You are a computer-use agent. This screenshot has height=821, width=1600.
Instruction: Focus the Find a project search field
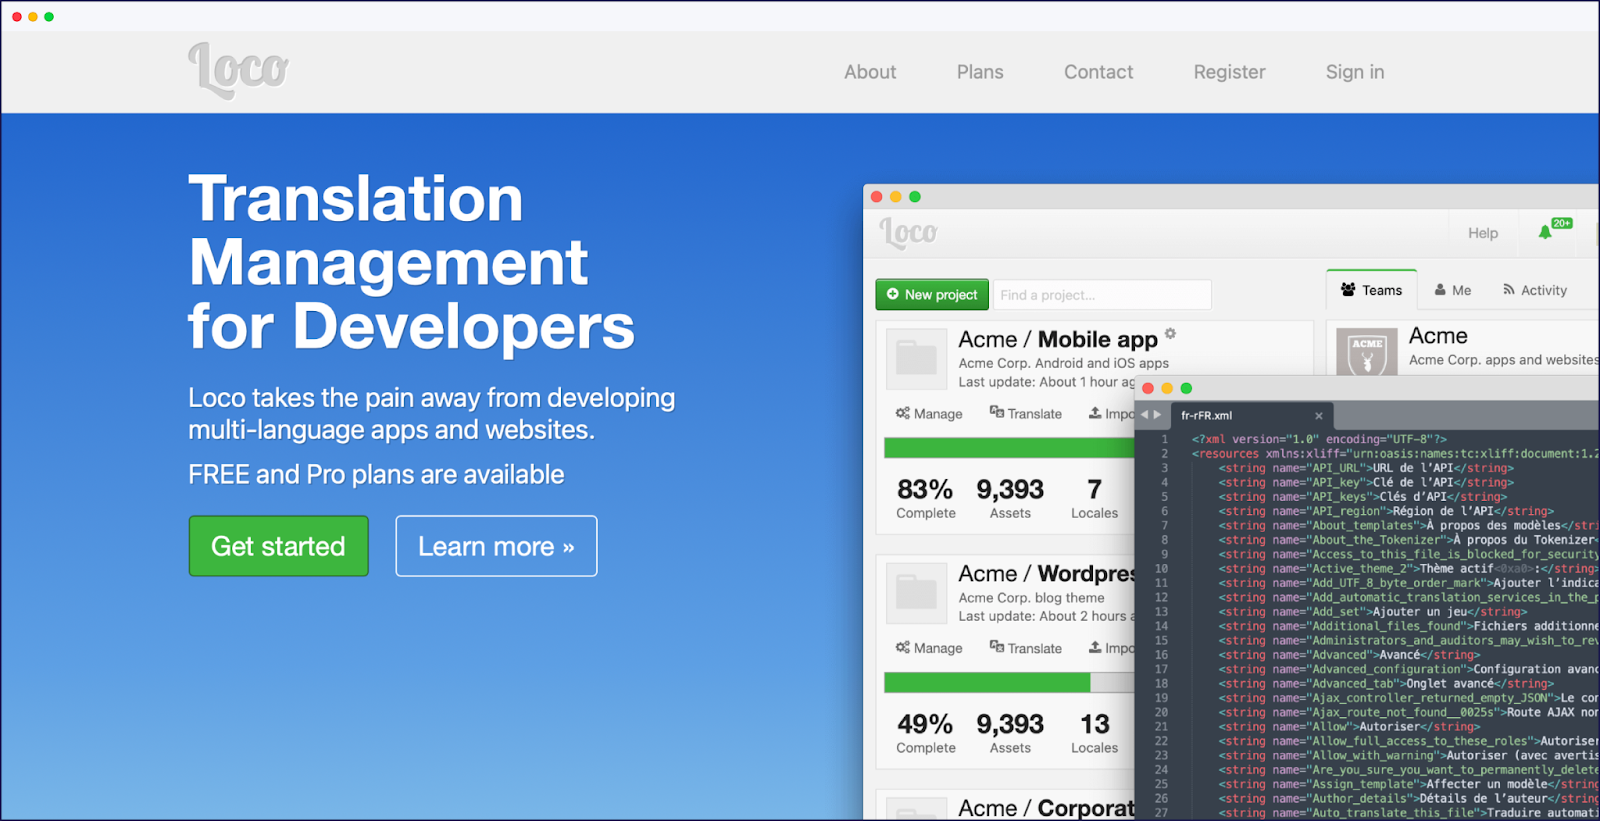pos(1102,295)
